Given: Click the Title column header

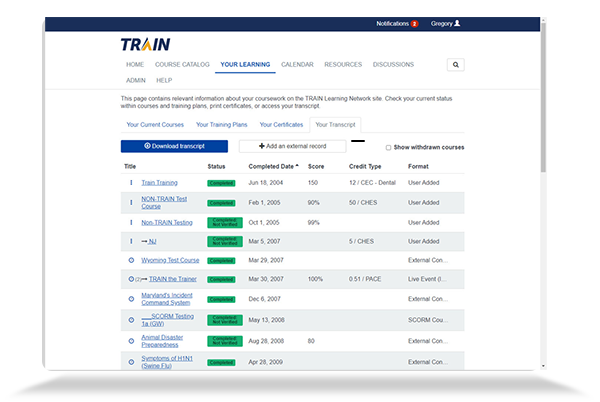Looking at the screenshot, I should (x=130, y=166).
